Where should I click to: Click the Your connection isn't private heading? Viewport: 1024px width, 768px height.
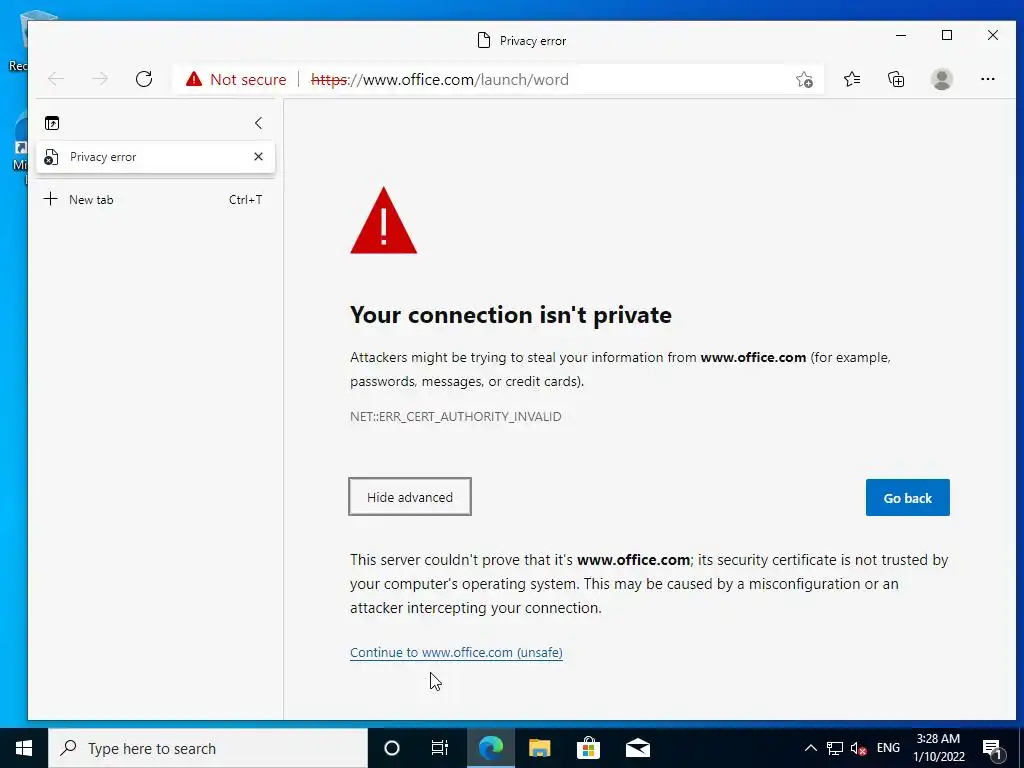pos(511,315)
